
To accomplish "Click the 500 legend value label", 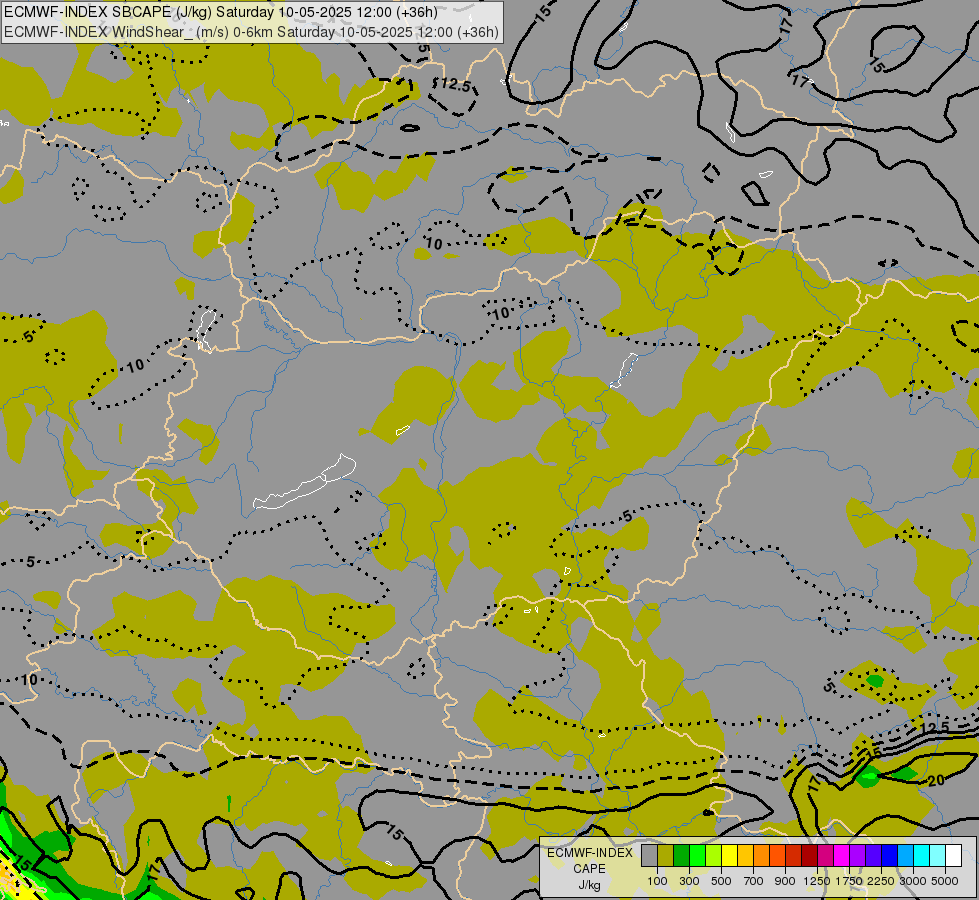I will 721,881.
